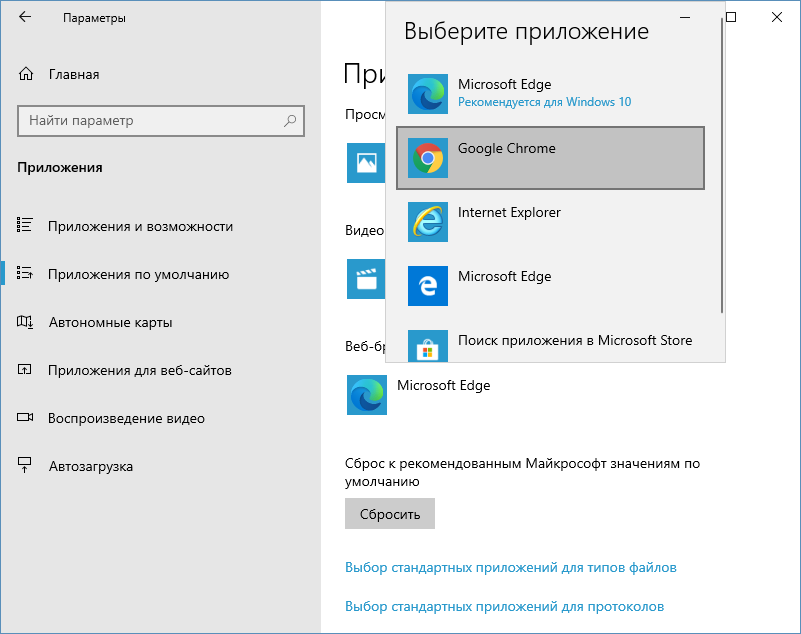801x634 pixels.
Task: Click the Сброс к рекомендованным Майкрософт значениям text
Action: [522, 472]
